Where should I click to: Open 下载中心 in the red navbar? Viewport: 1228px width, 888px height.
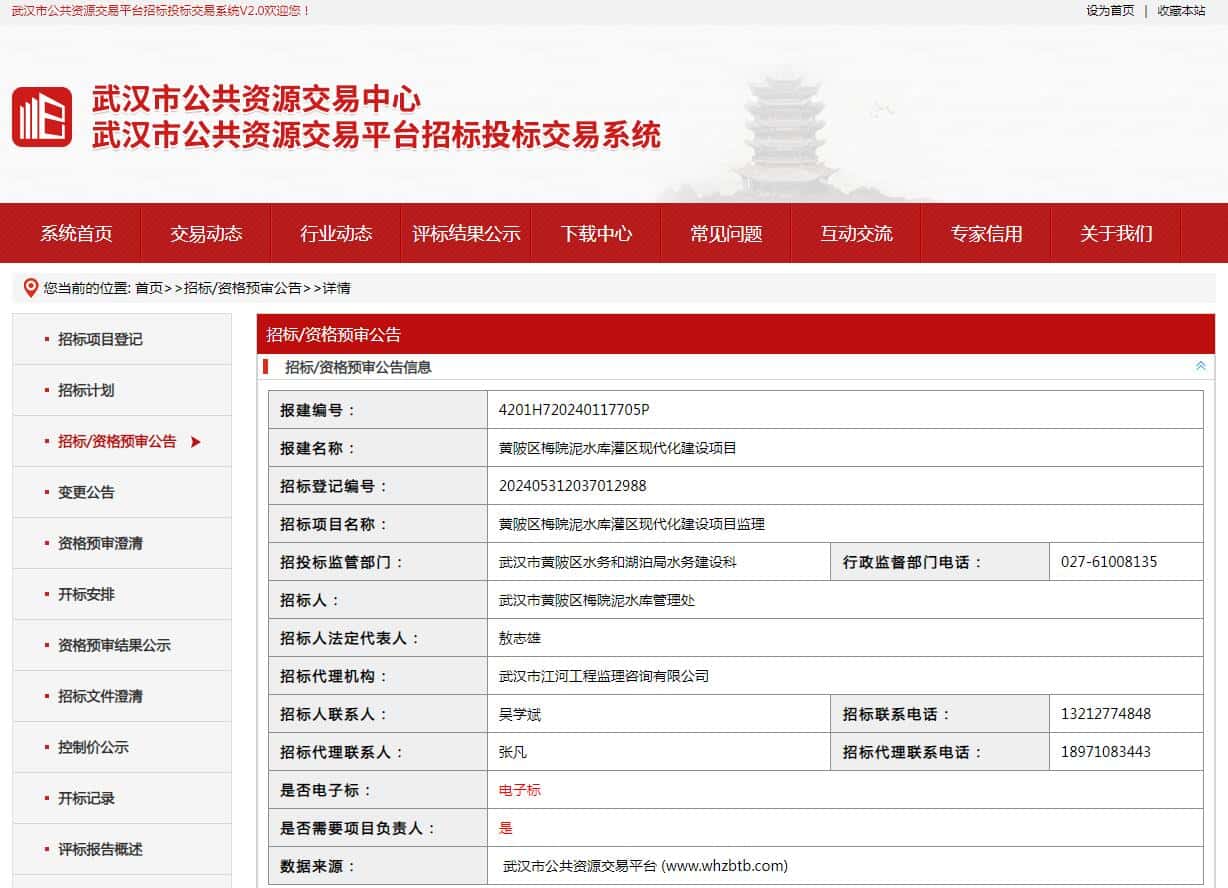coord(596,234)
